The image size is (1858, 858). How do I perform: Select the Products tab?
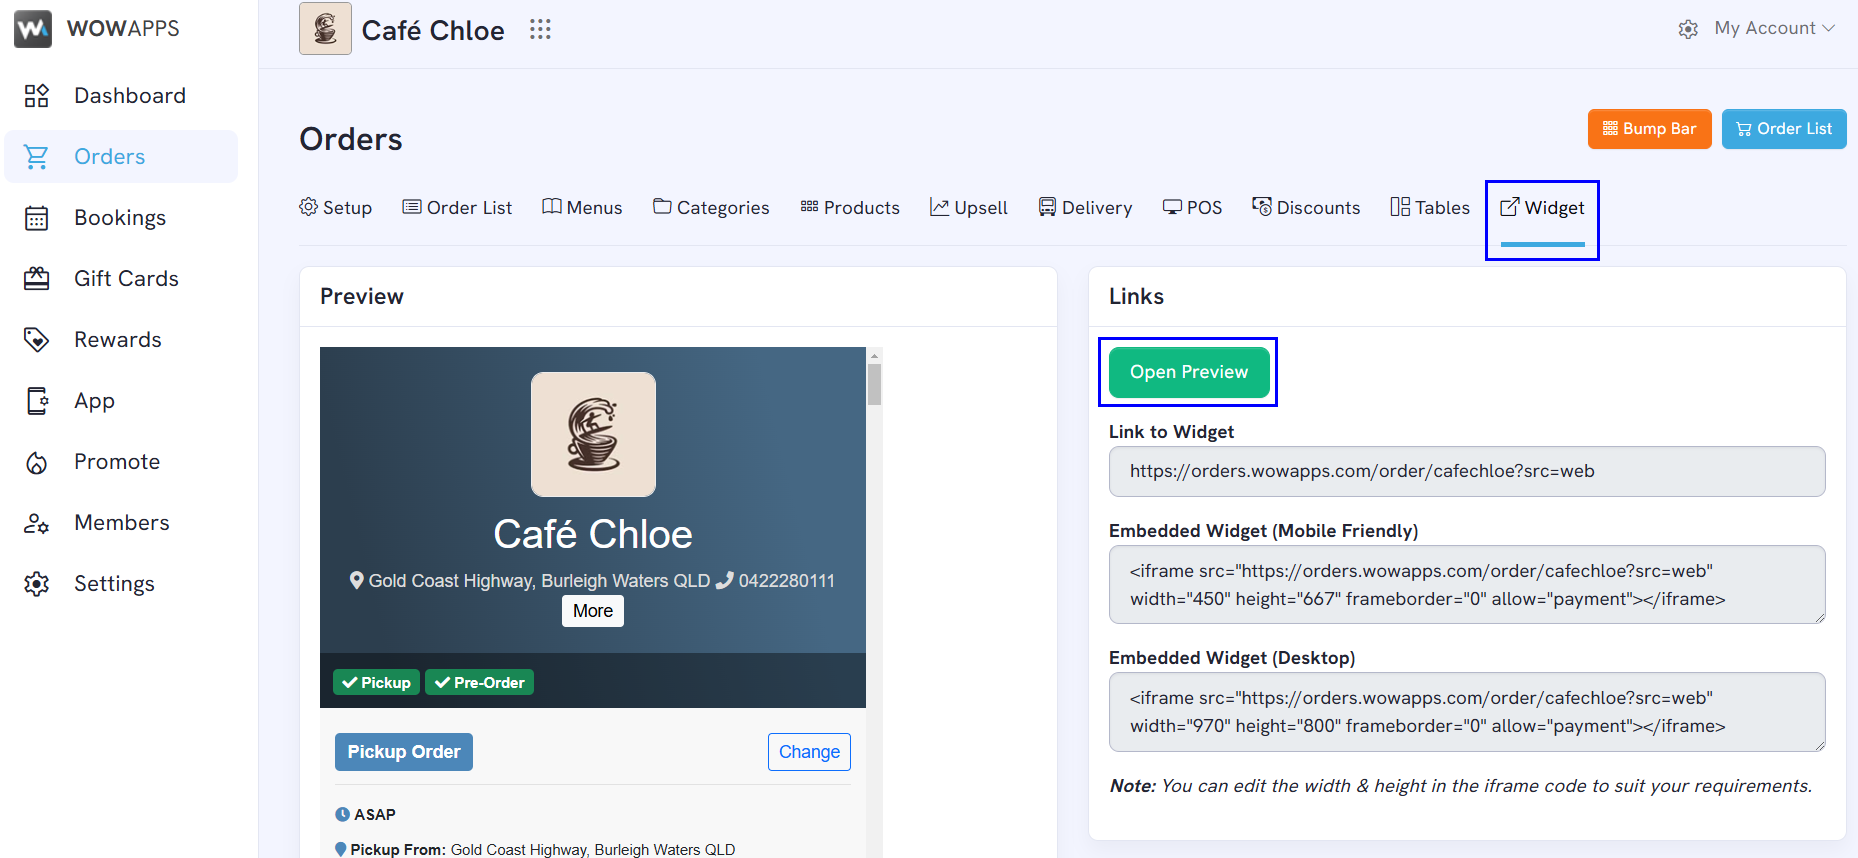[850, 207]
